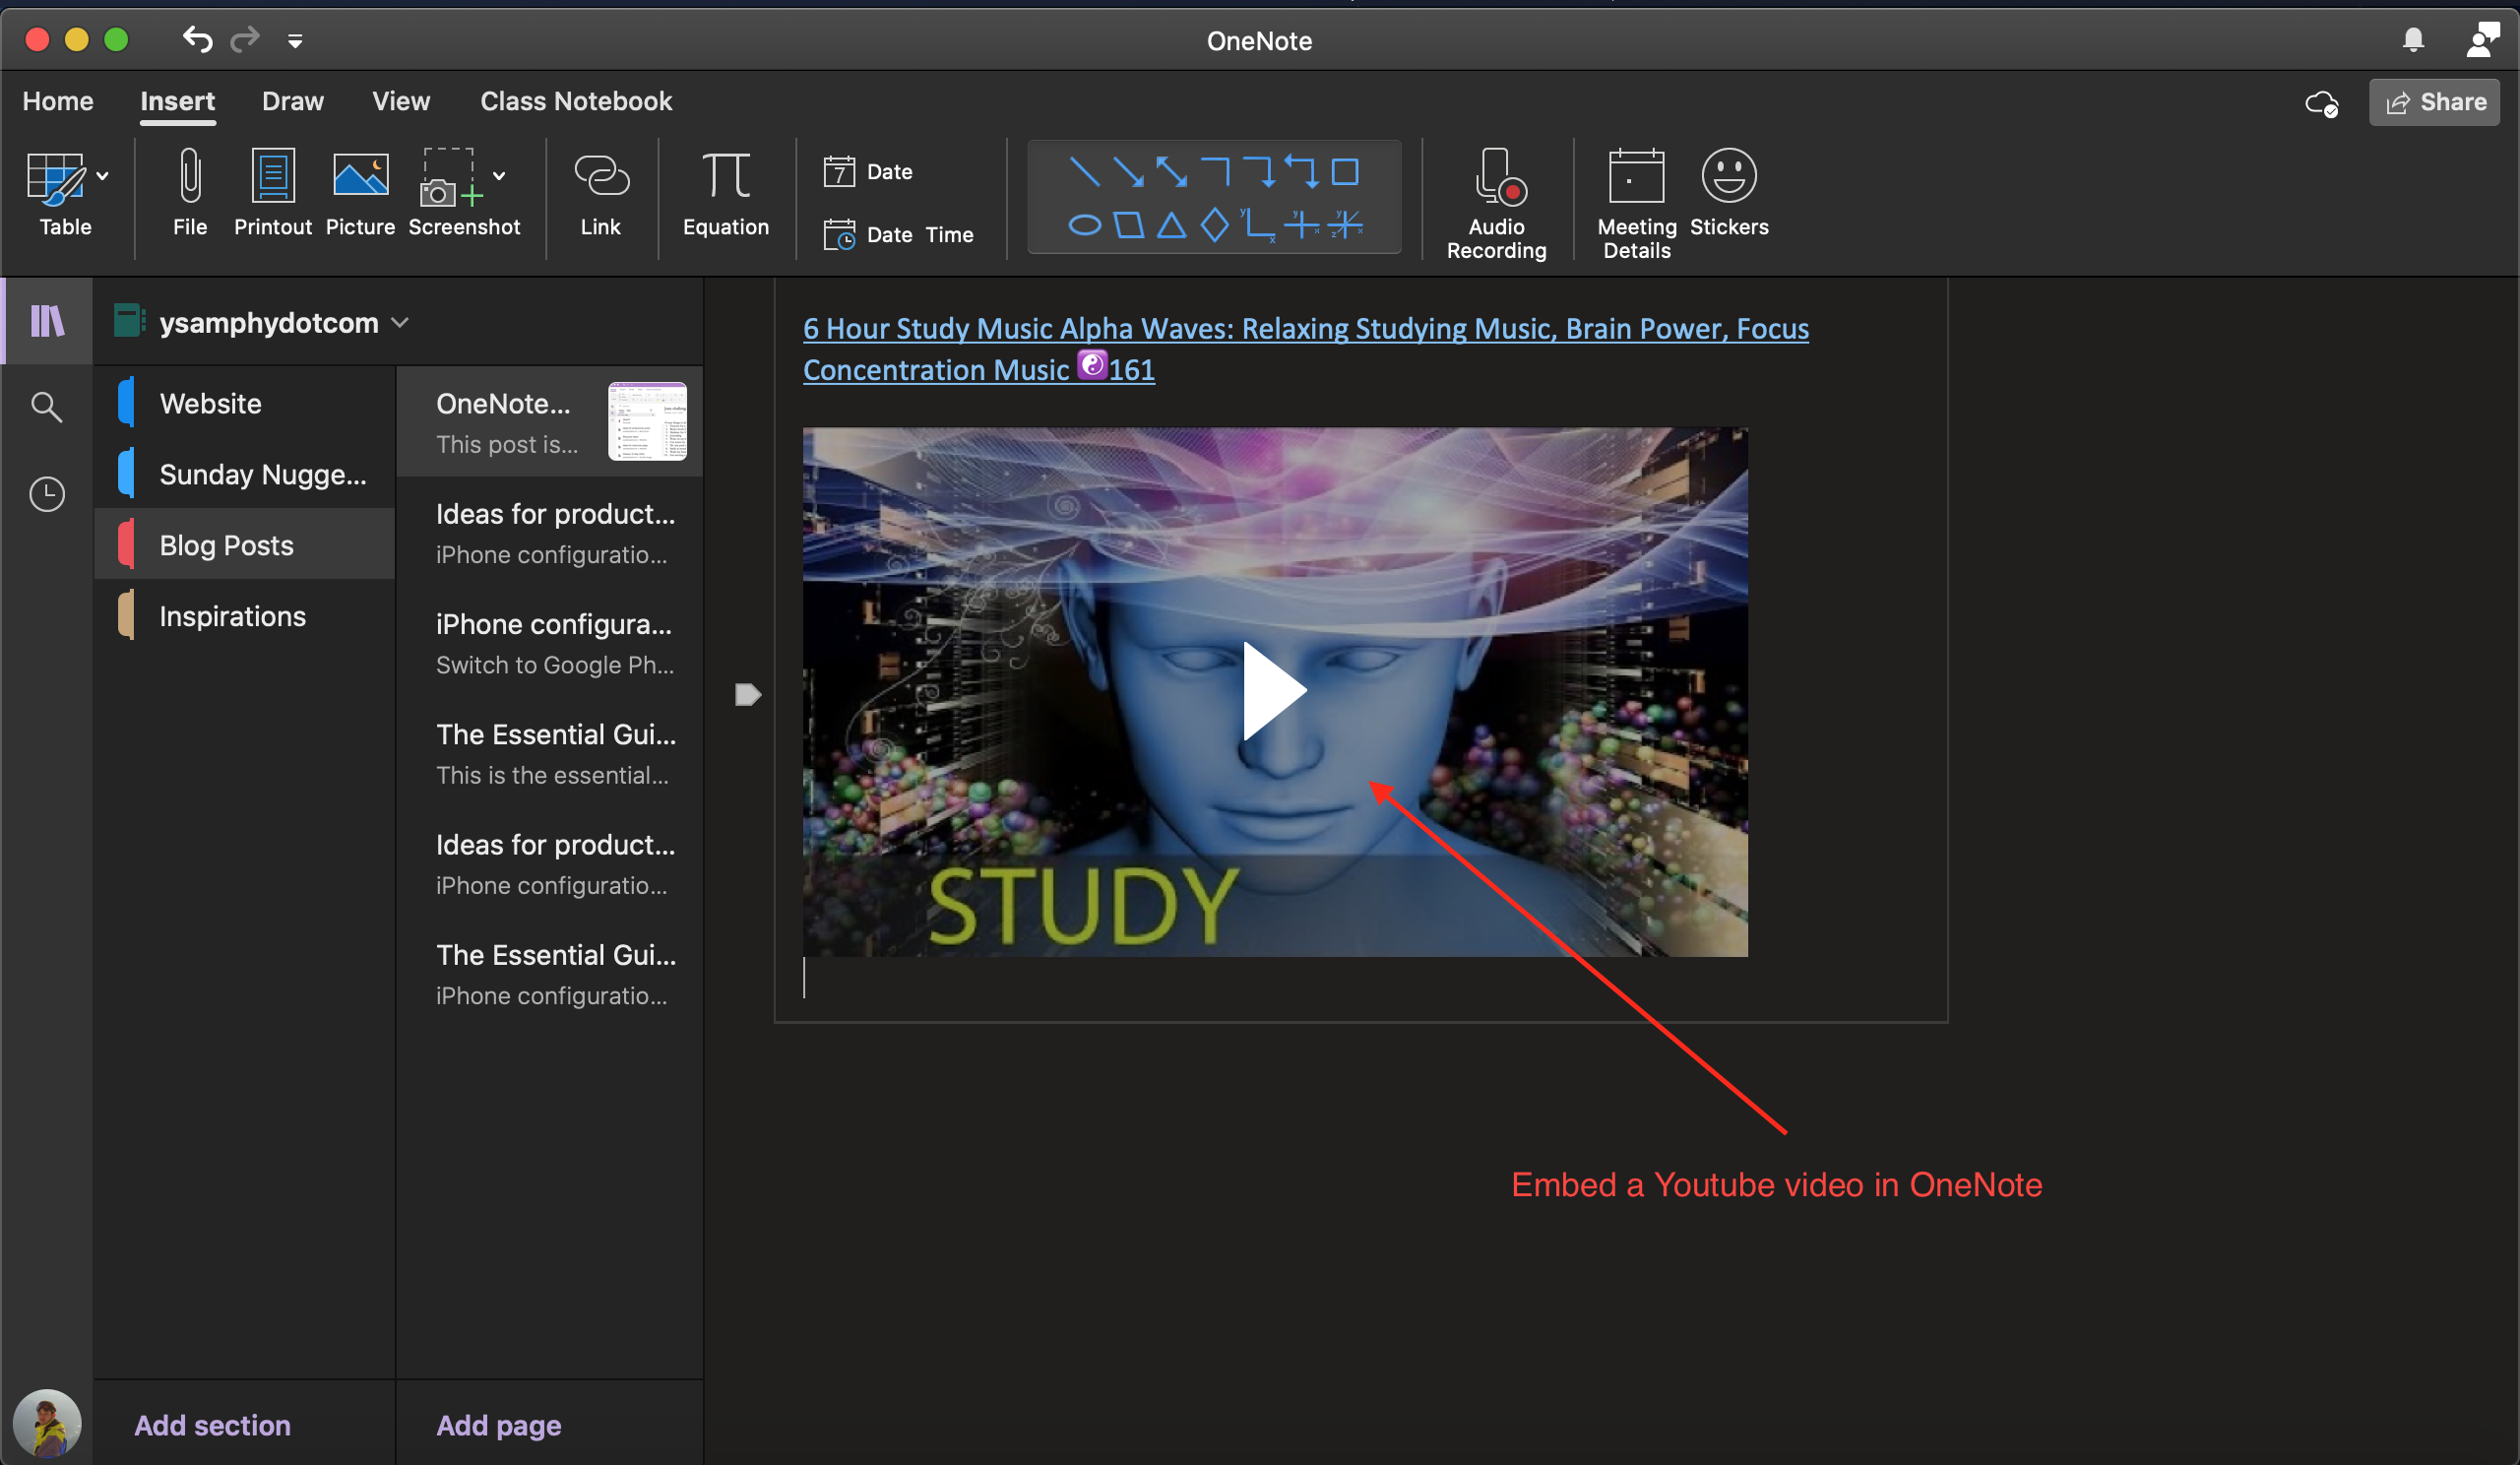Image resolution: width=2520 pixels, height=1465 pixels.
Task: Redo the last action
Action: coord(245,39)
